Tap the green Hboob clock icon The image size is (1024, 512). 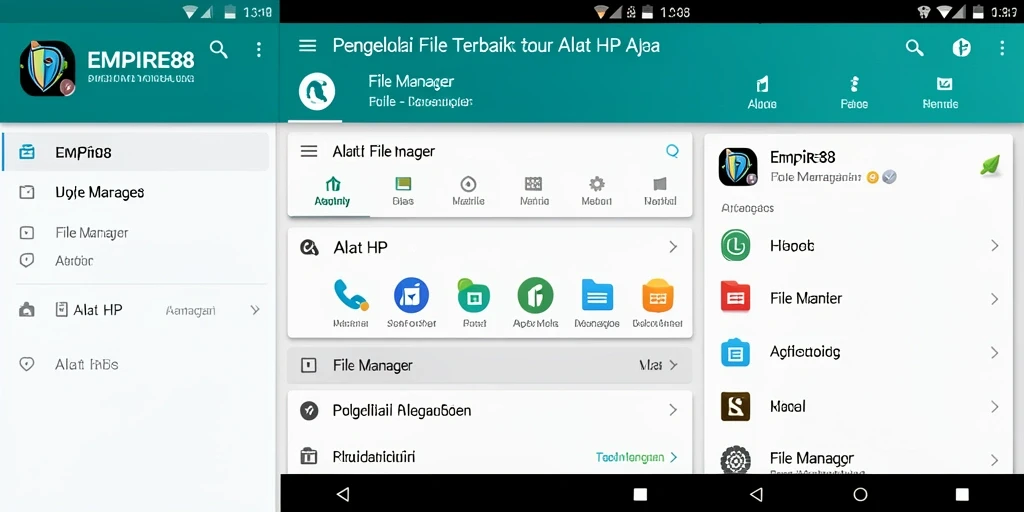click(x=735, y=246)
